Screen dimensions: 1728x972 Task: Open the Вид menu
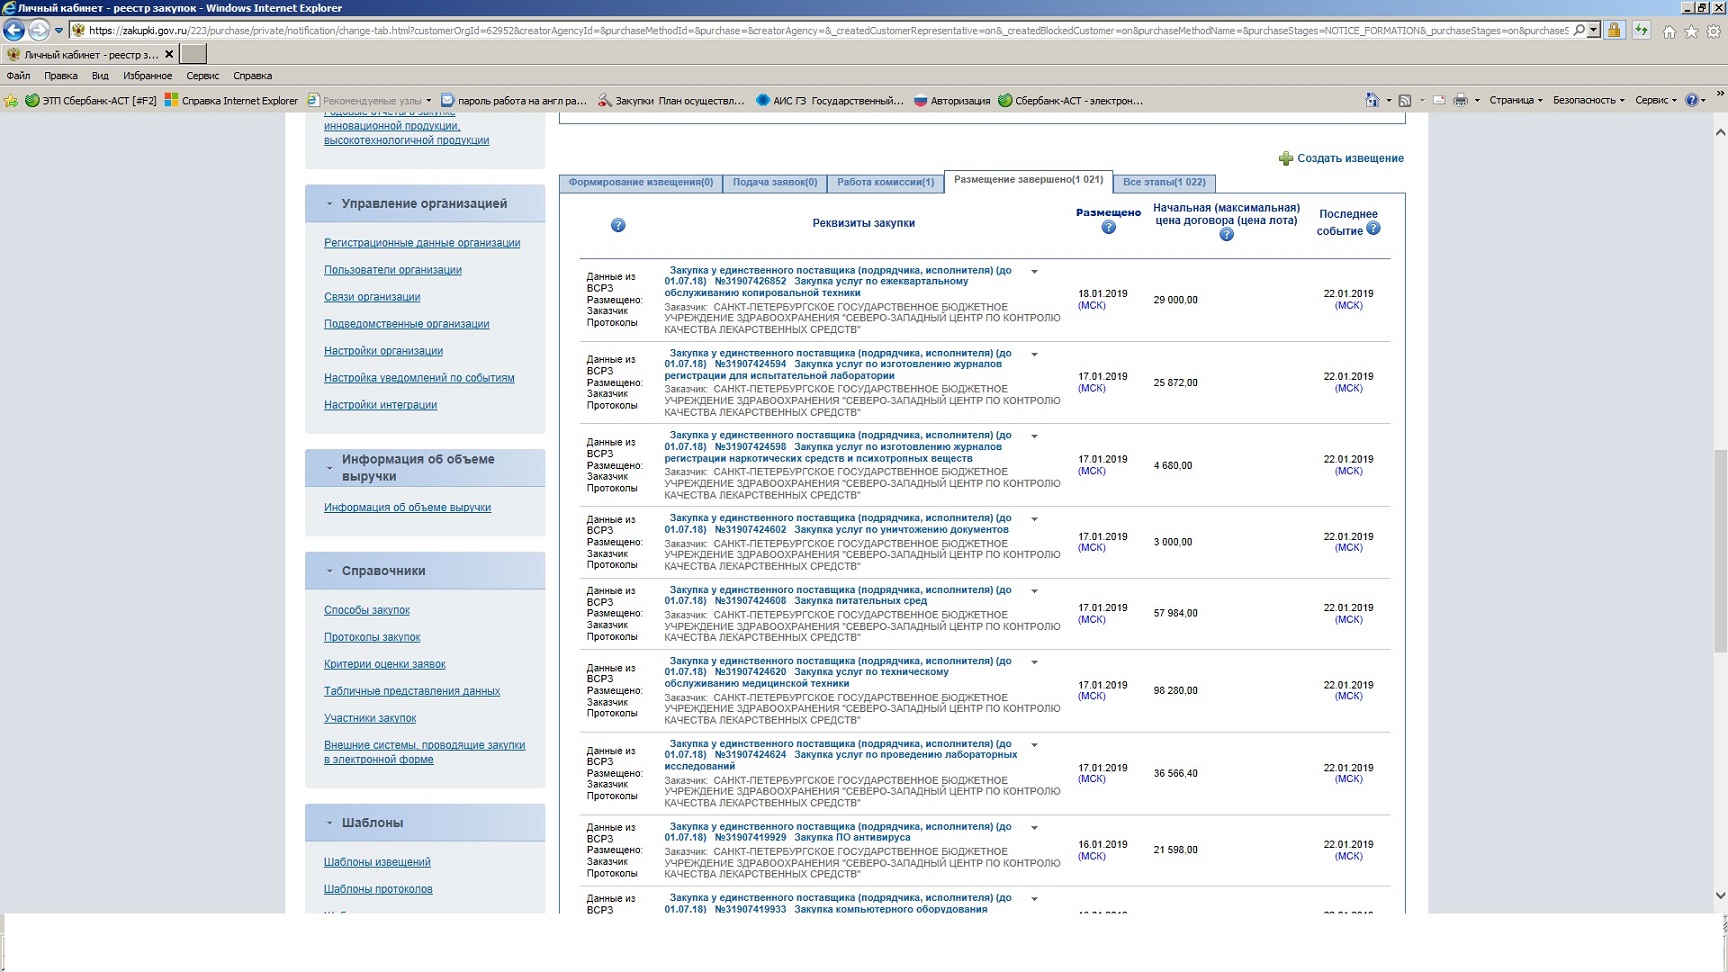[100, 76]
